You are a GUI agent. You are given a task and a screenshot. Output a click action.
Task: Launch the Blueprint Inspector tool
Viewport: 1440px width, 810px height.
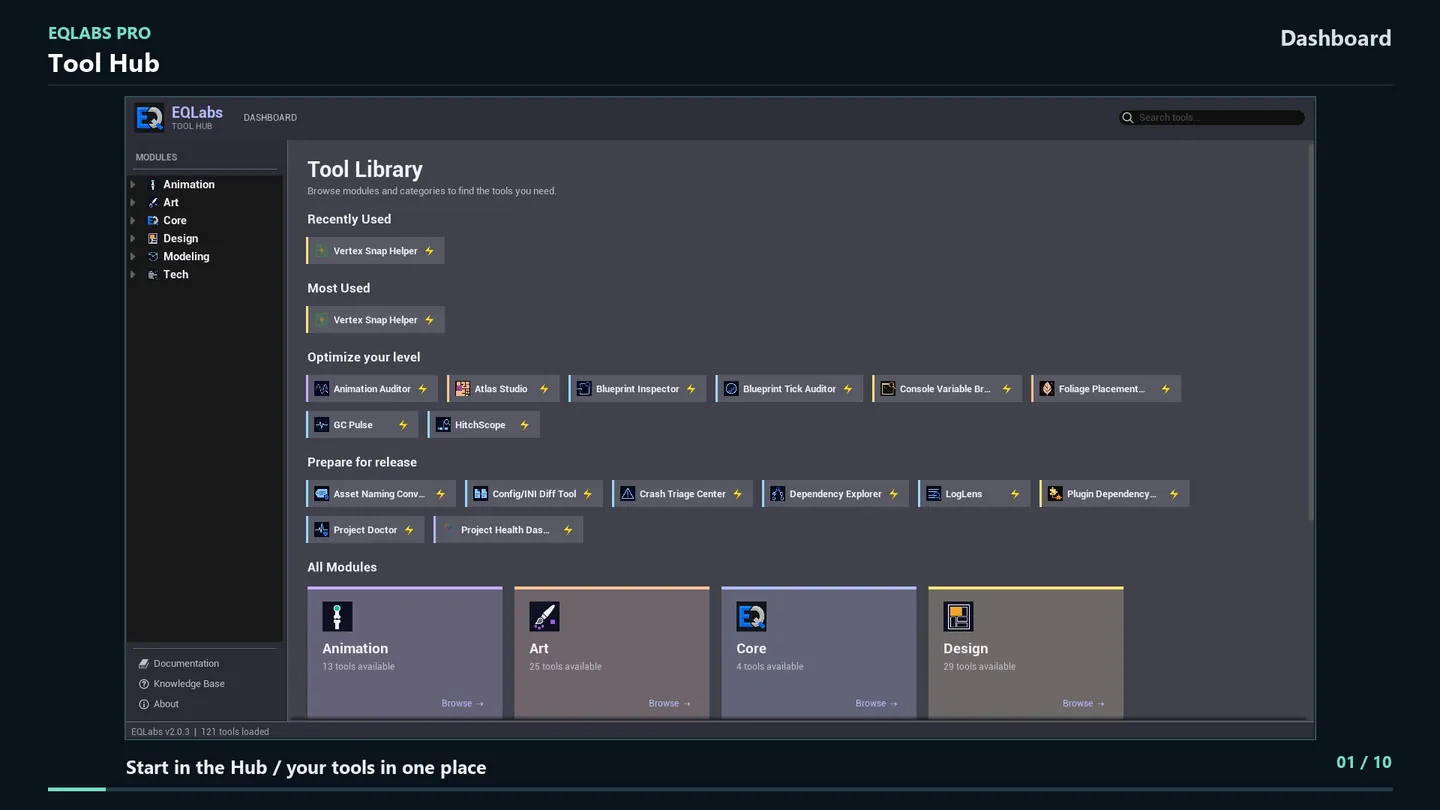tap(637, 389)
